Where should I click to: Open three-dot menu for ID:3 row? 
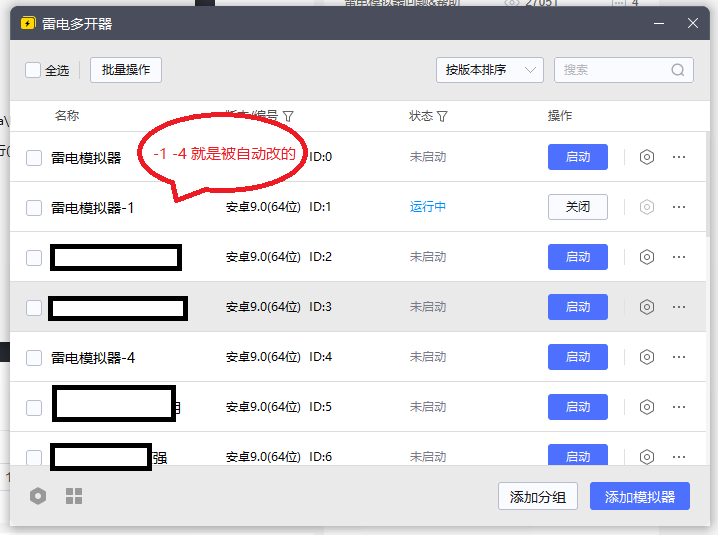679,307
